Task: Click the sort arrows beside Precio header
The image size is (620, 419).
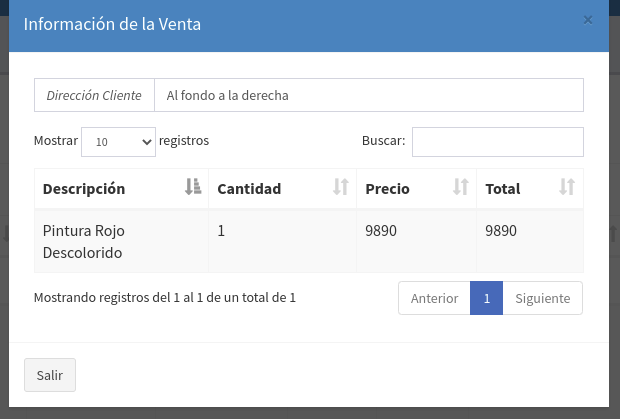Action: [461, 187]
